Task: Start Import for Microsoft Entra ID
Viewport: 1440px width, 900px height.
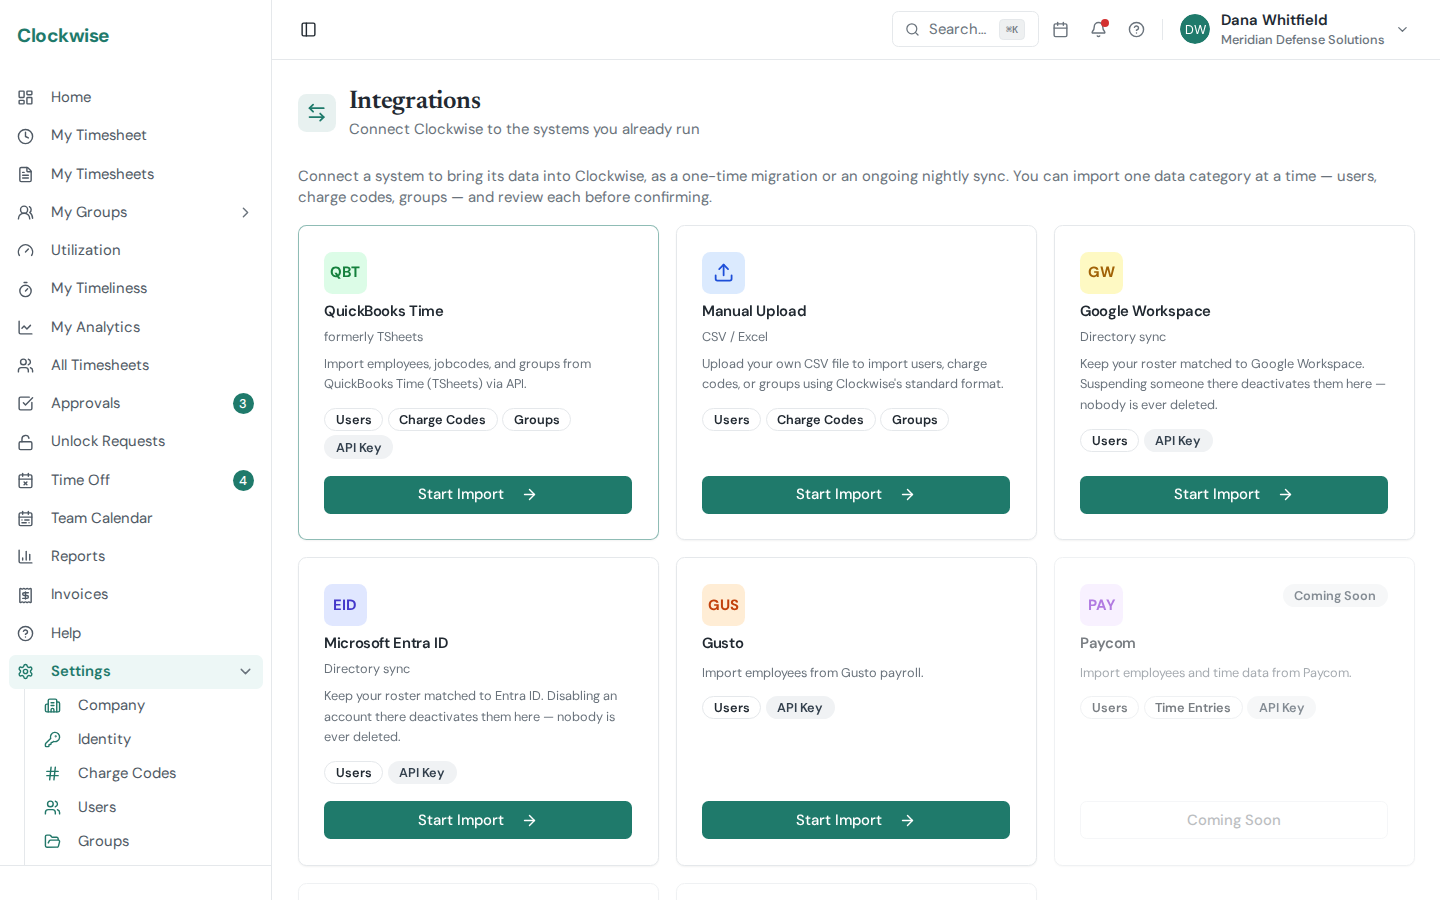Action: pos(478,820)
